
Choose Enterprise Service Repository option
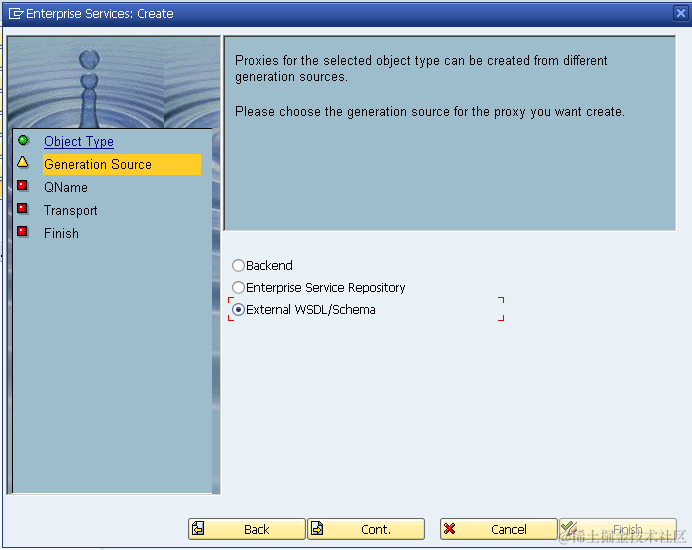click(238, 287)
